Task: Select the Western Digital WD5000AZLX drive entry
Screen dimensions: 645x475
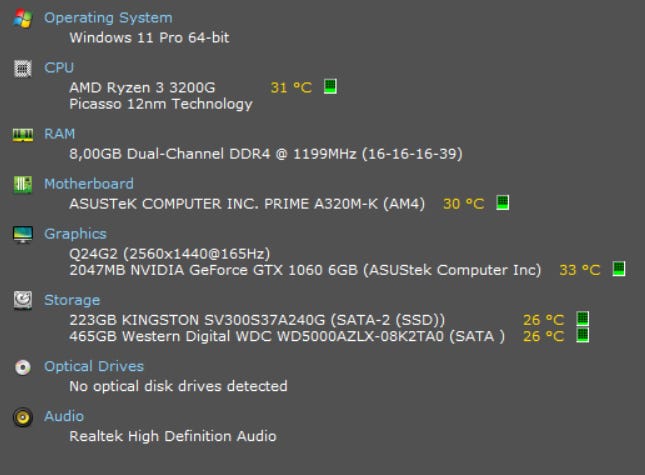Action: click(x=287, y=336)
